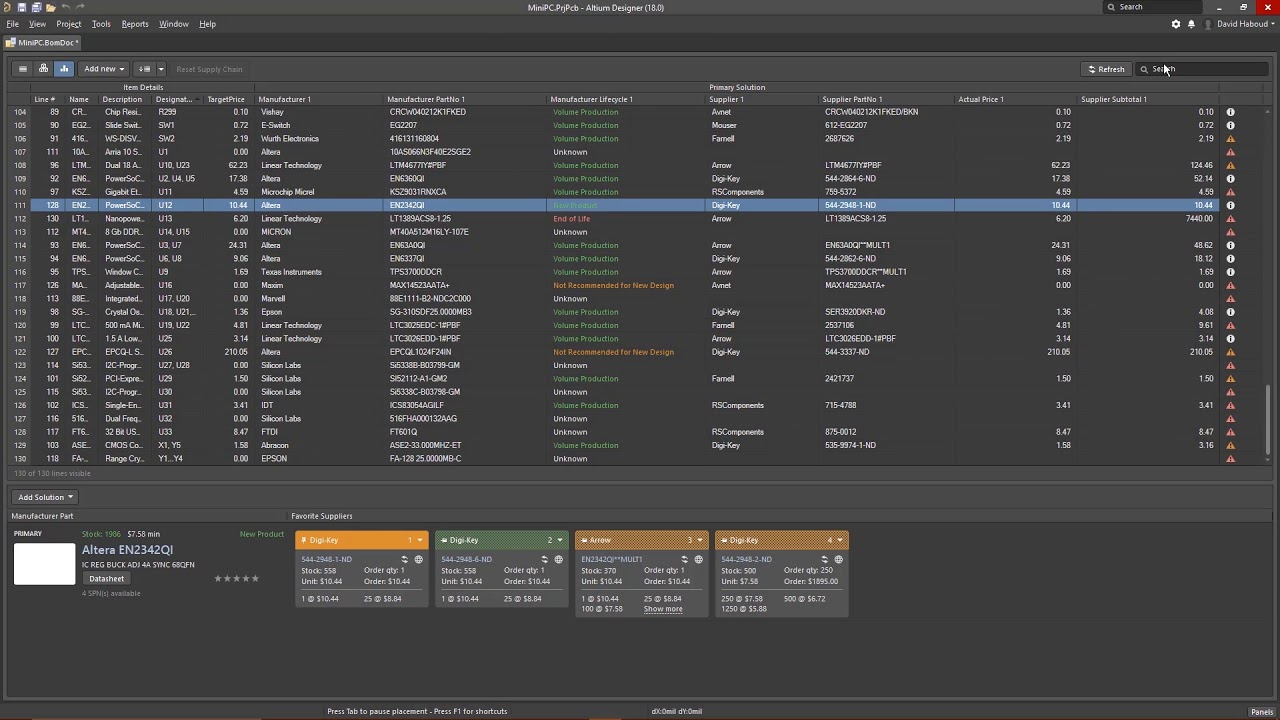Open the dropdown on Arrow supplier card 3
The image size is (1280, 720).
pyautogui.click(x=700, y=540)
